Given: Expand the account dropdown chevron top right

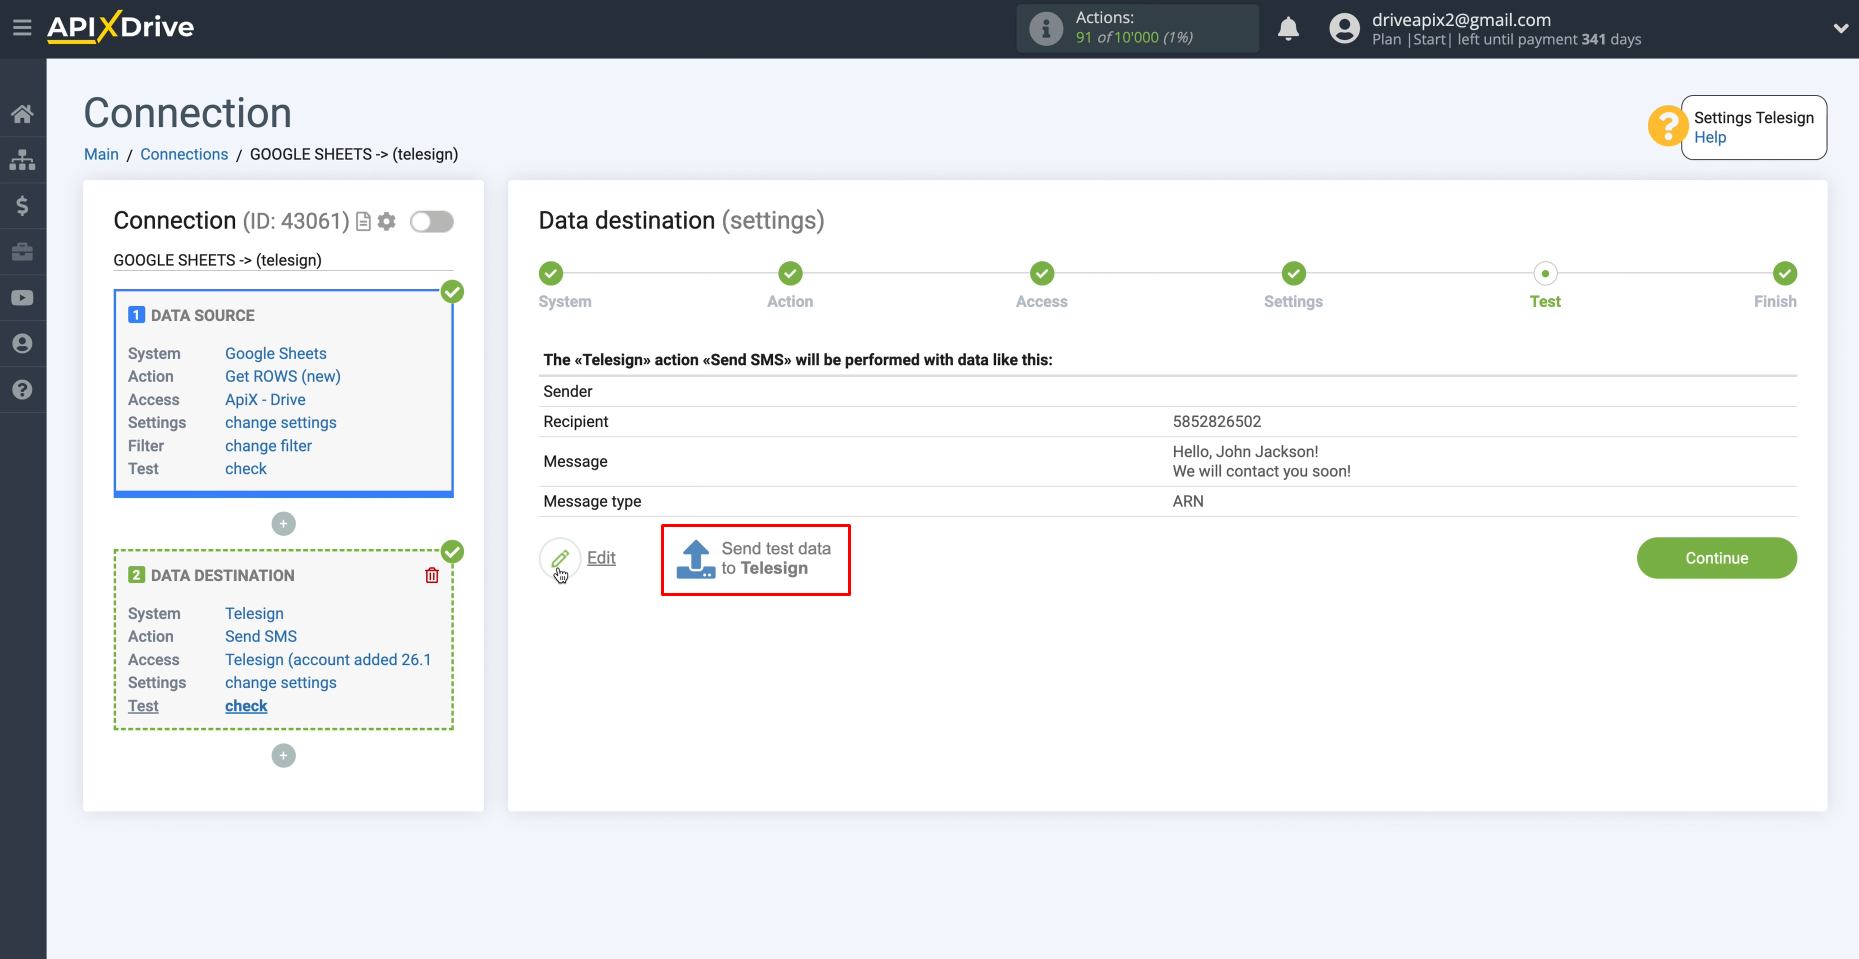Looking at the screenshot, I should tap(1841, 28).
